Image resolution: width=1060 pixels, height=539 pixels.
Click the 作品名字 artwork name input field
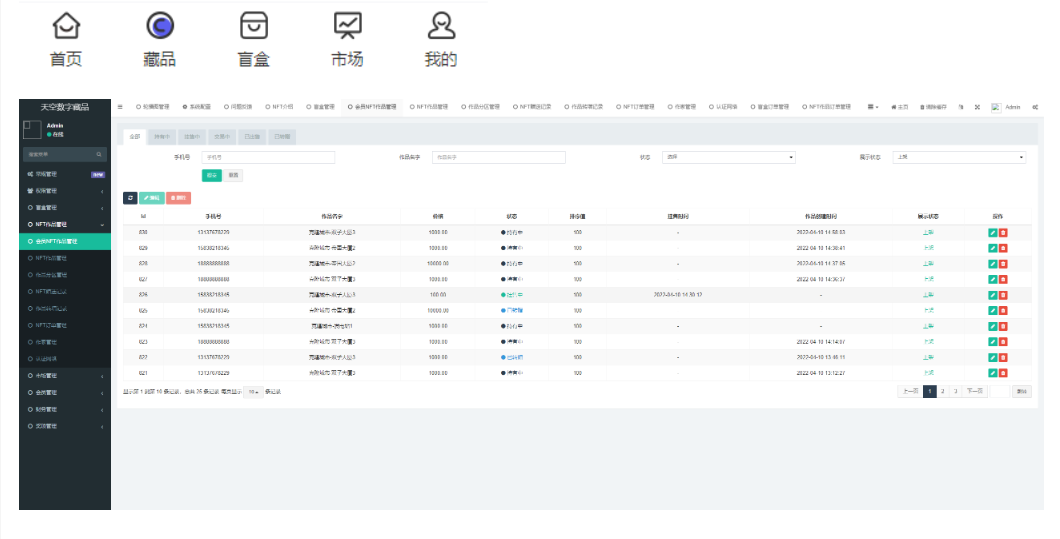(499, 157)
